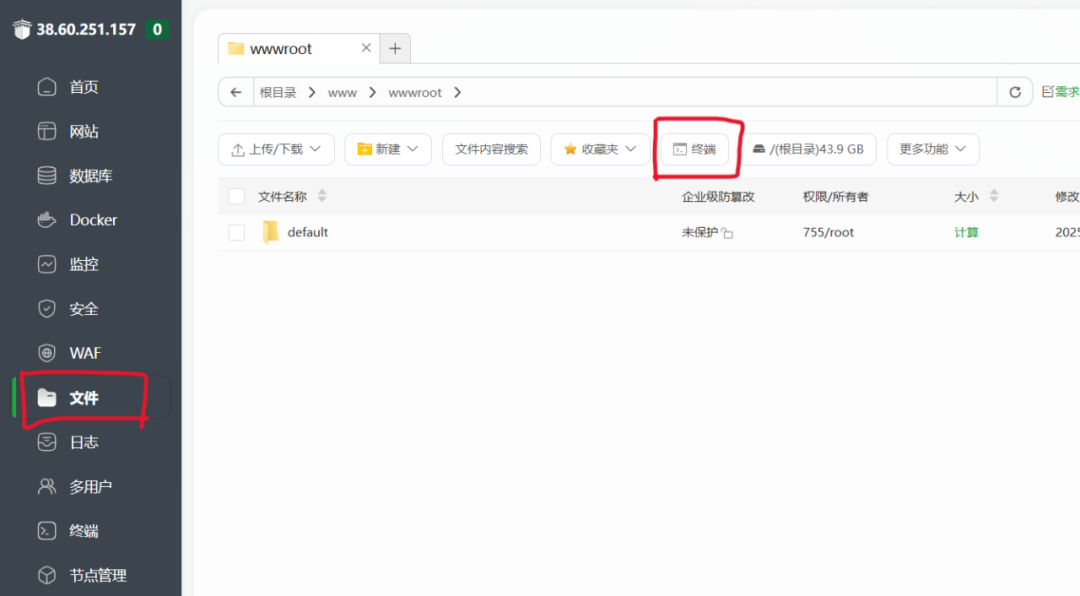The image size is (1080, 596).
Task: Open the 节点管理 menu item
Action: coord(97,575)
